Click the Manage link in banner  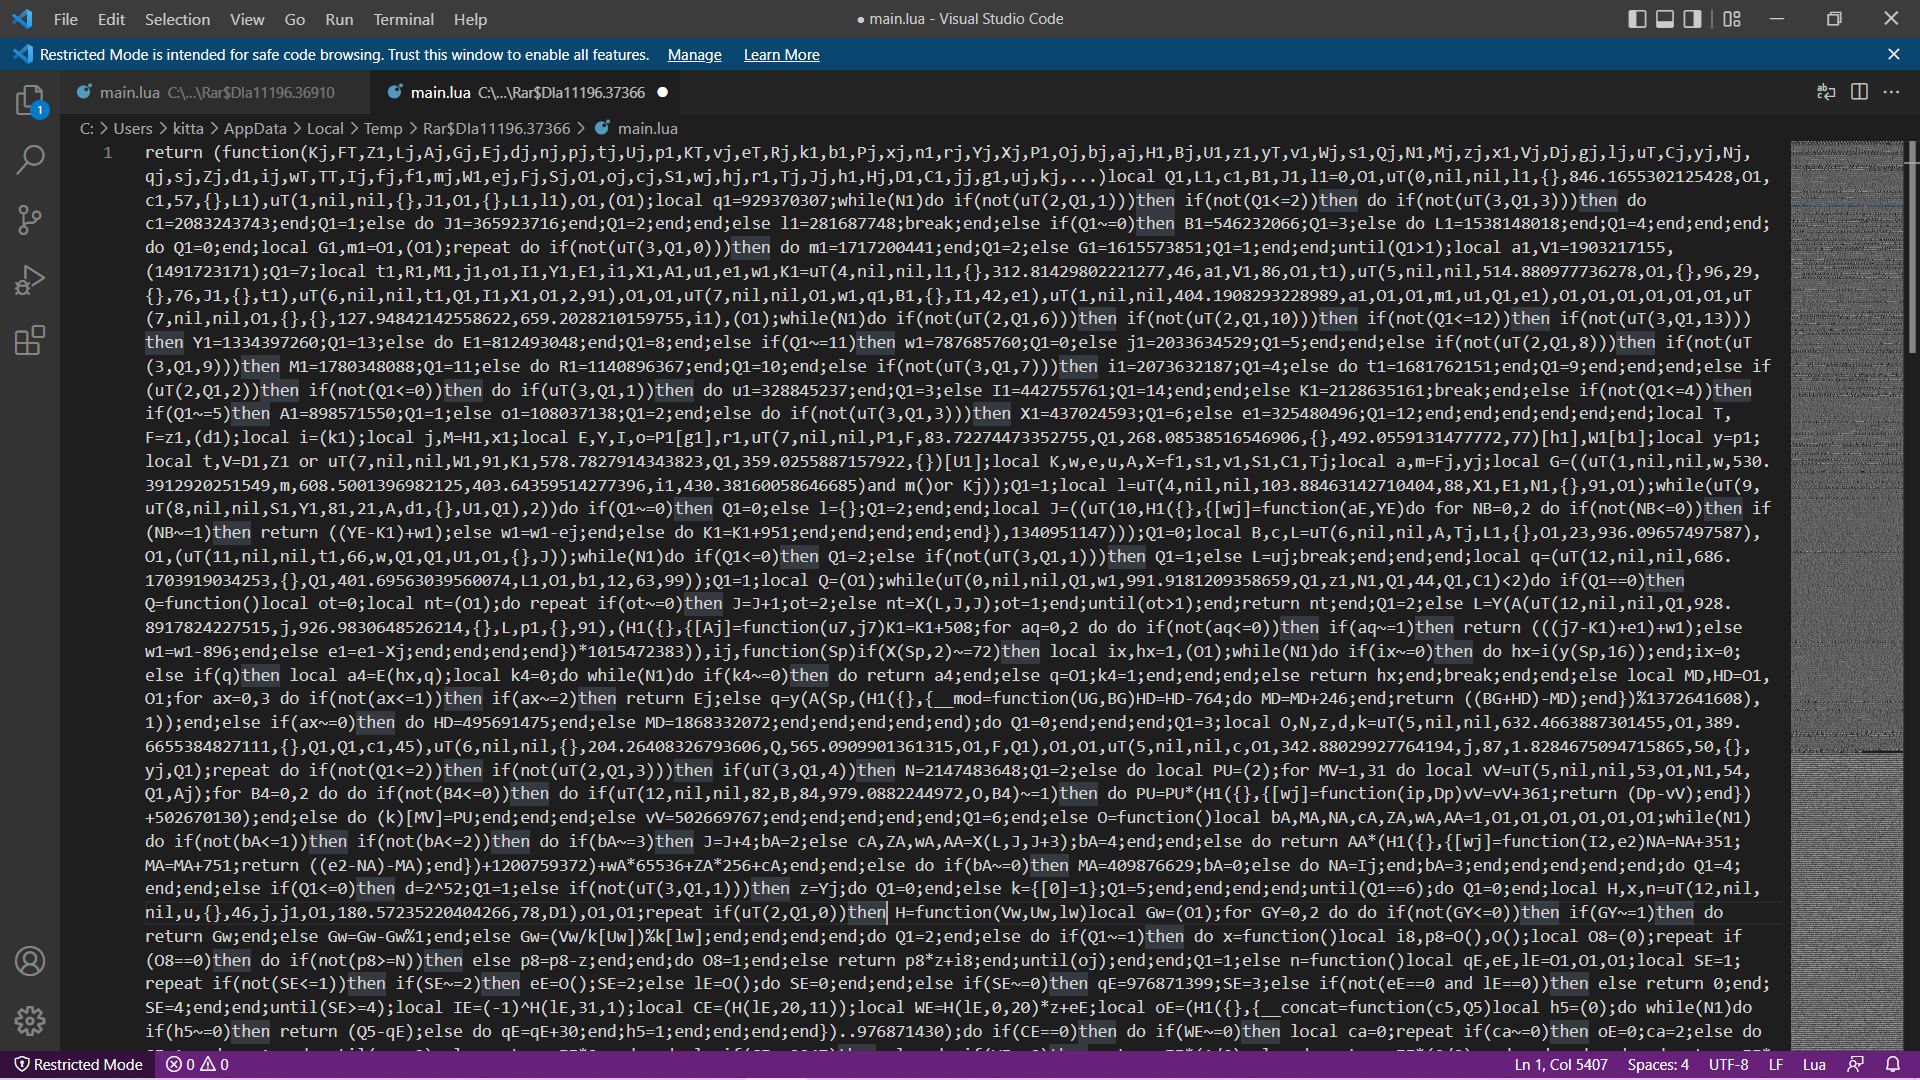[694, 55]
